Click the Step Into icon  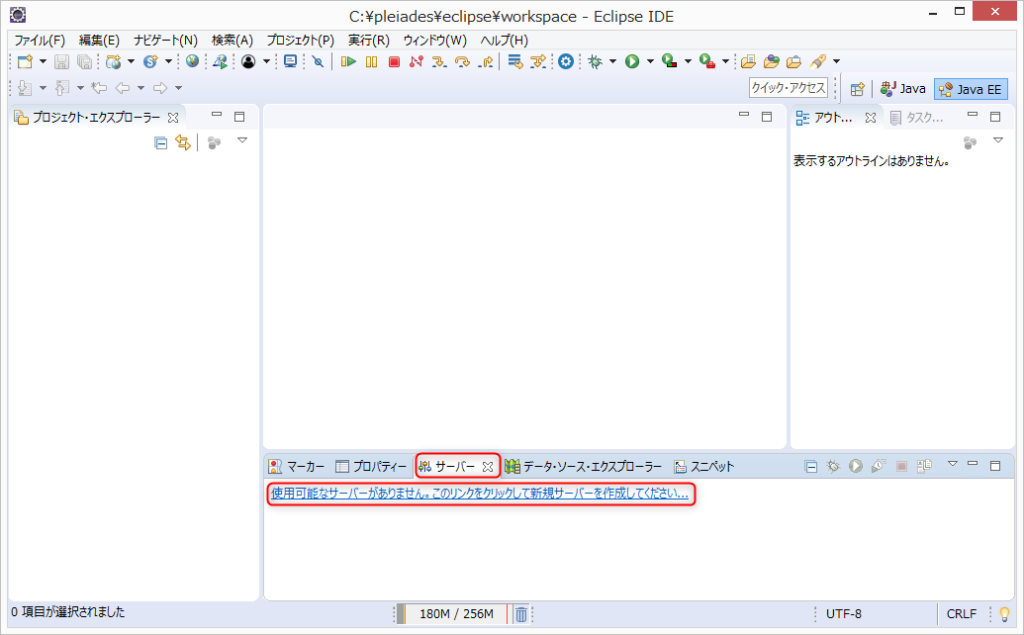click(x=439, y=61)
